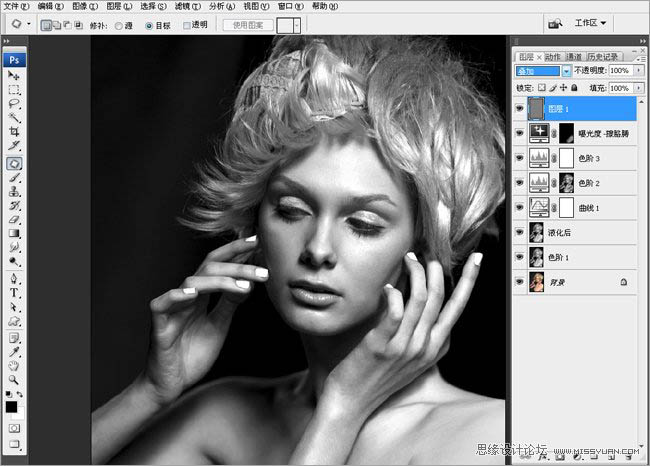Screen dimensions: 650x466
Task: Select the Hand tool
Action: tap(15, 366)
